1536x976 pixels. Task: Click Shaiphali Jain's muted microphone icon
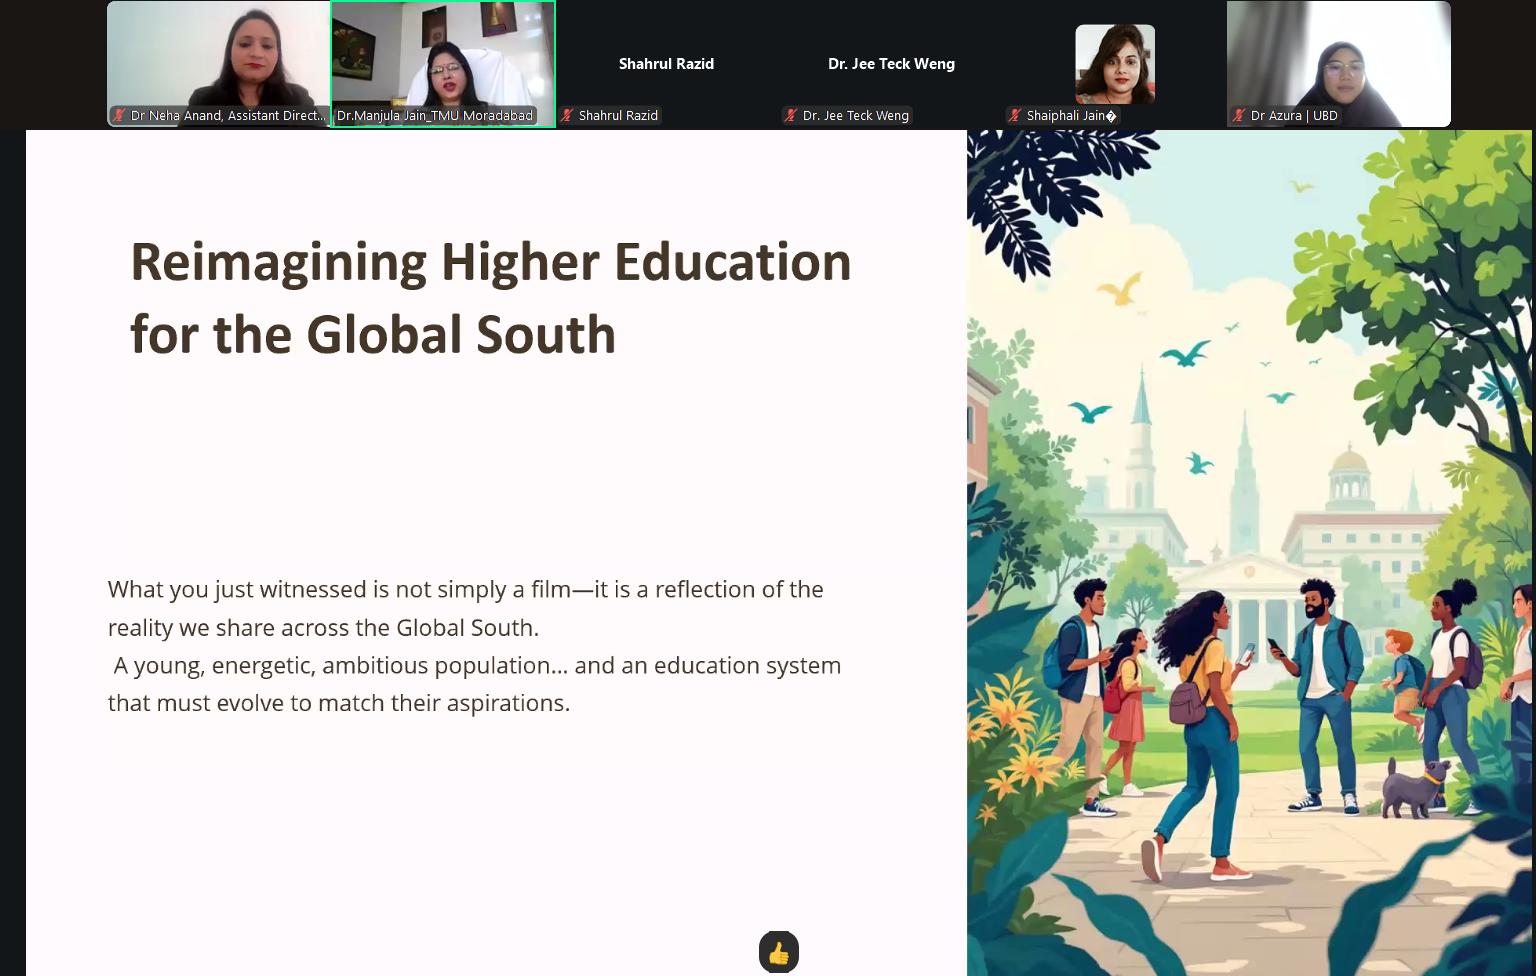tap(1015, 116)
